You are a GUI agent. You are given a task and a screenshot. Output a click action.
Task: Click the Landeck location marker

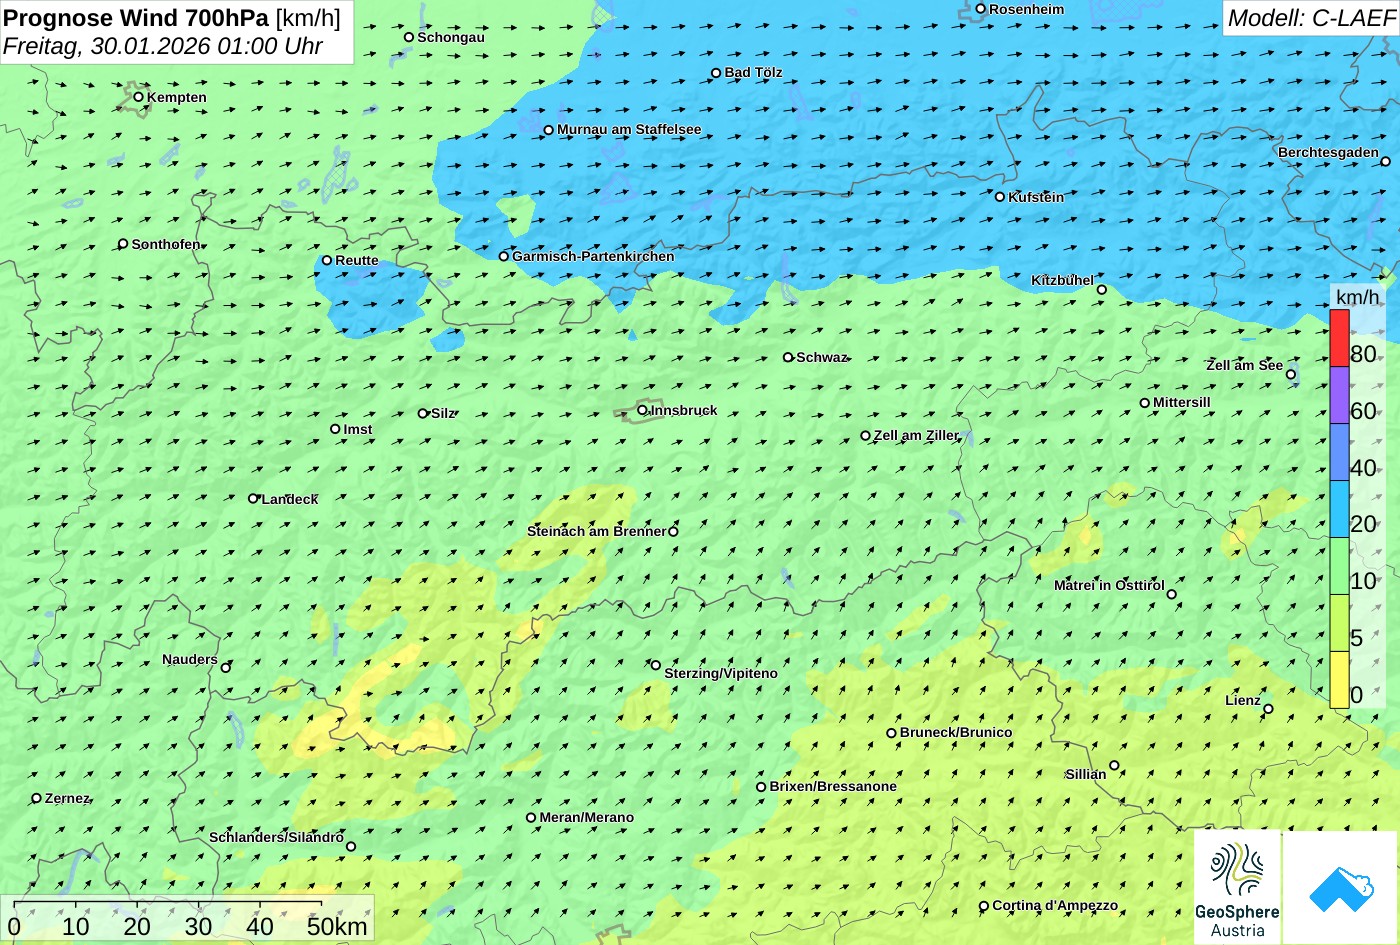(253, 498)
